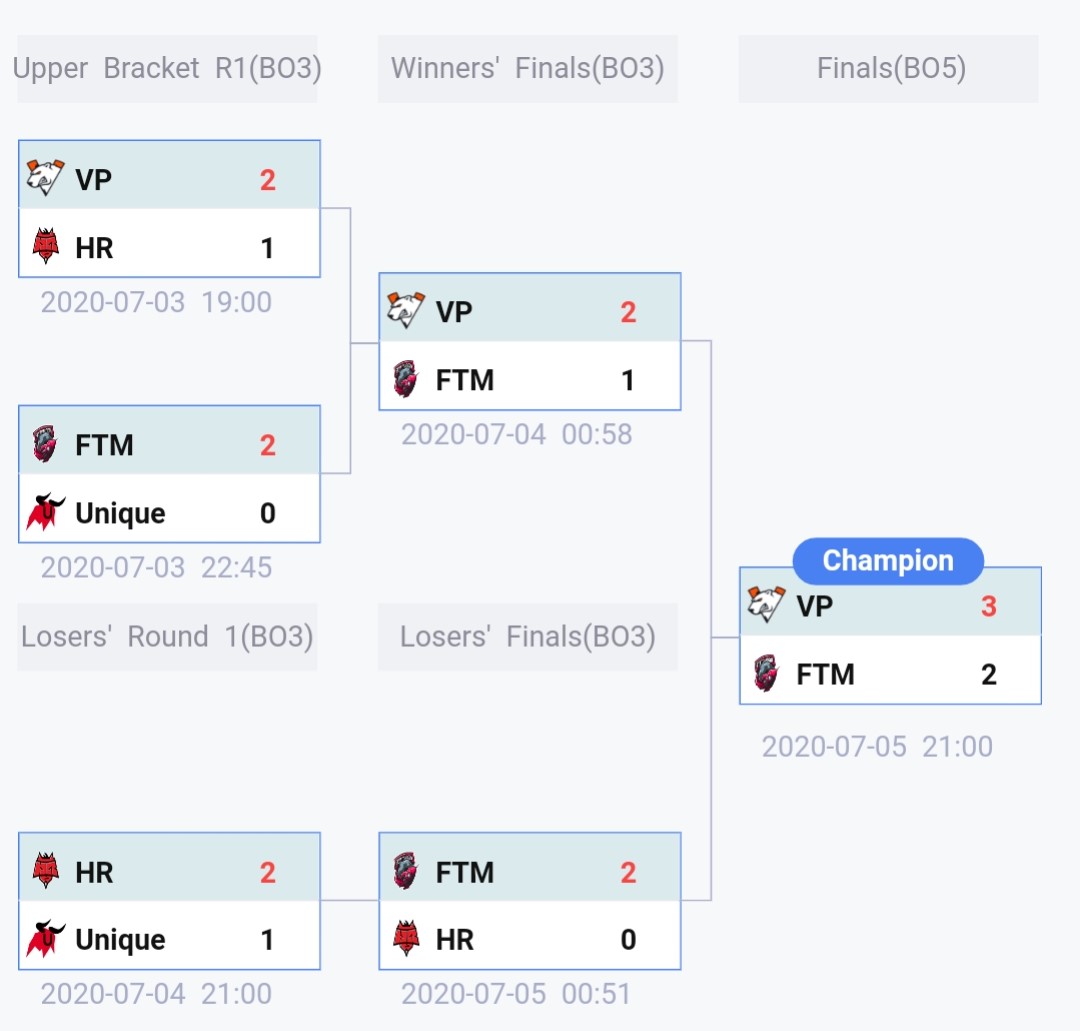Screen dimensions: 1080x1031
Task: Select the Losers' Round 1(BO3) header
Action: [x=167, y=637]
